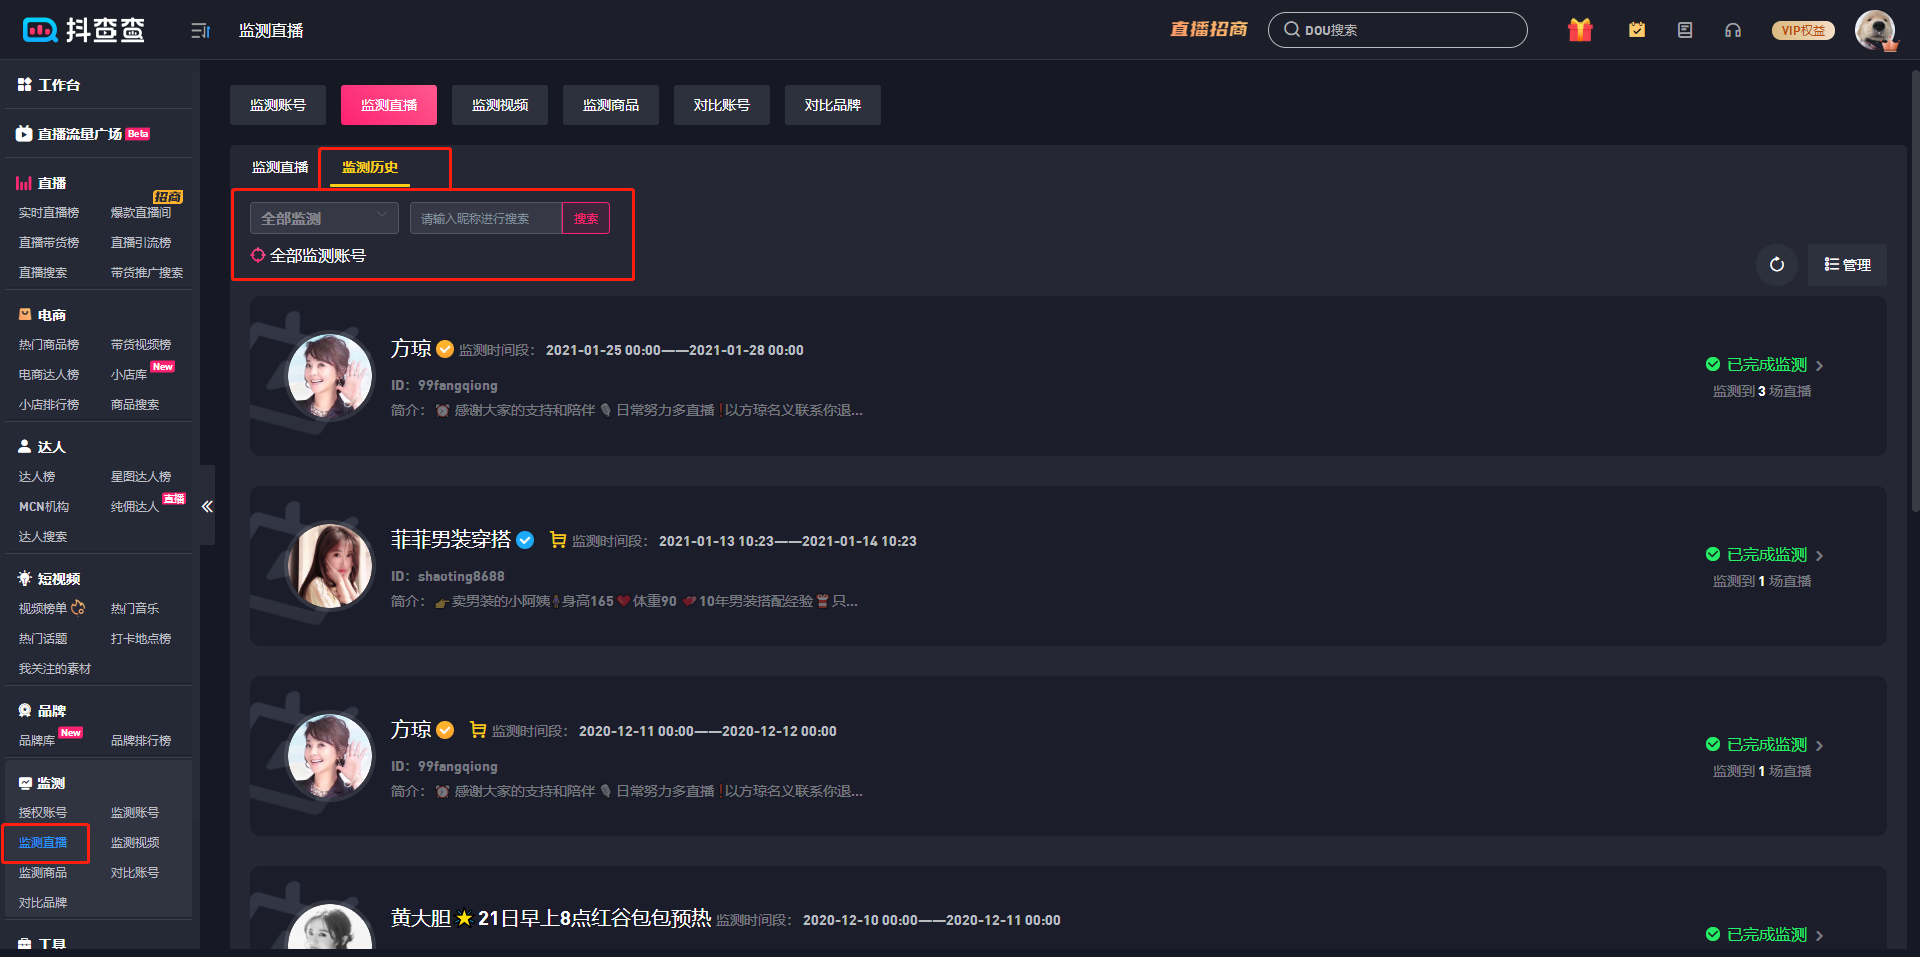The width and height of the screenshot is (1920, 957).
Task: Click the VIP权益 badge
Action: (1803, 30)
